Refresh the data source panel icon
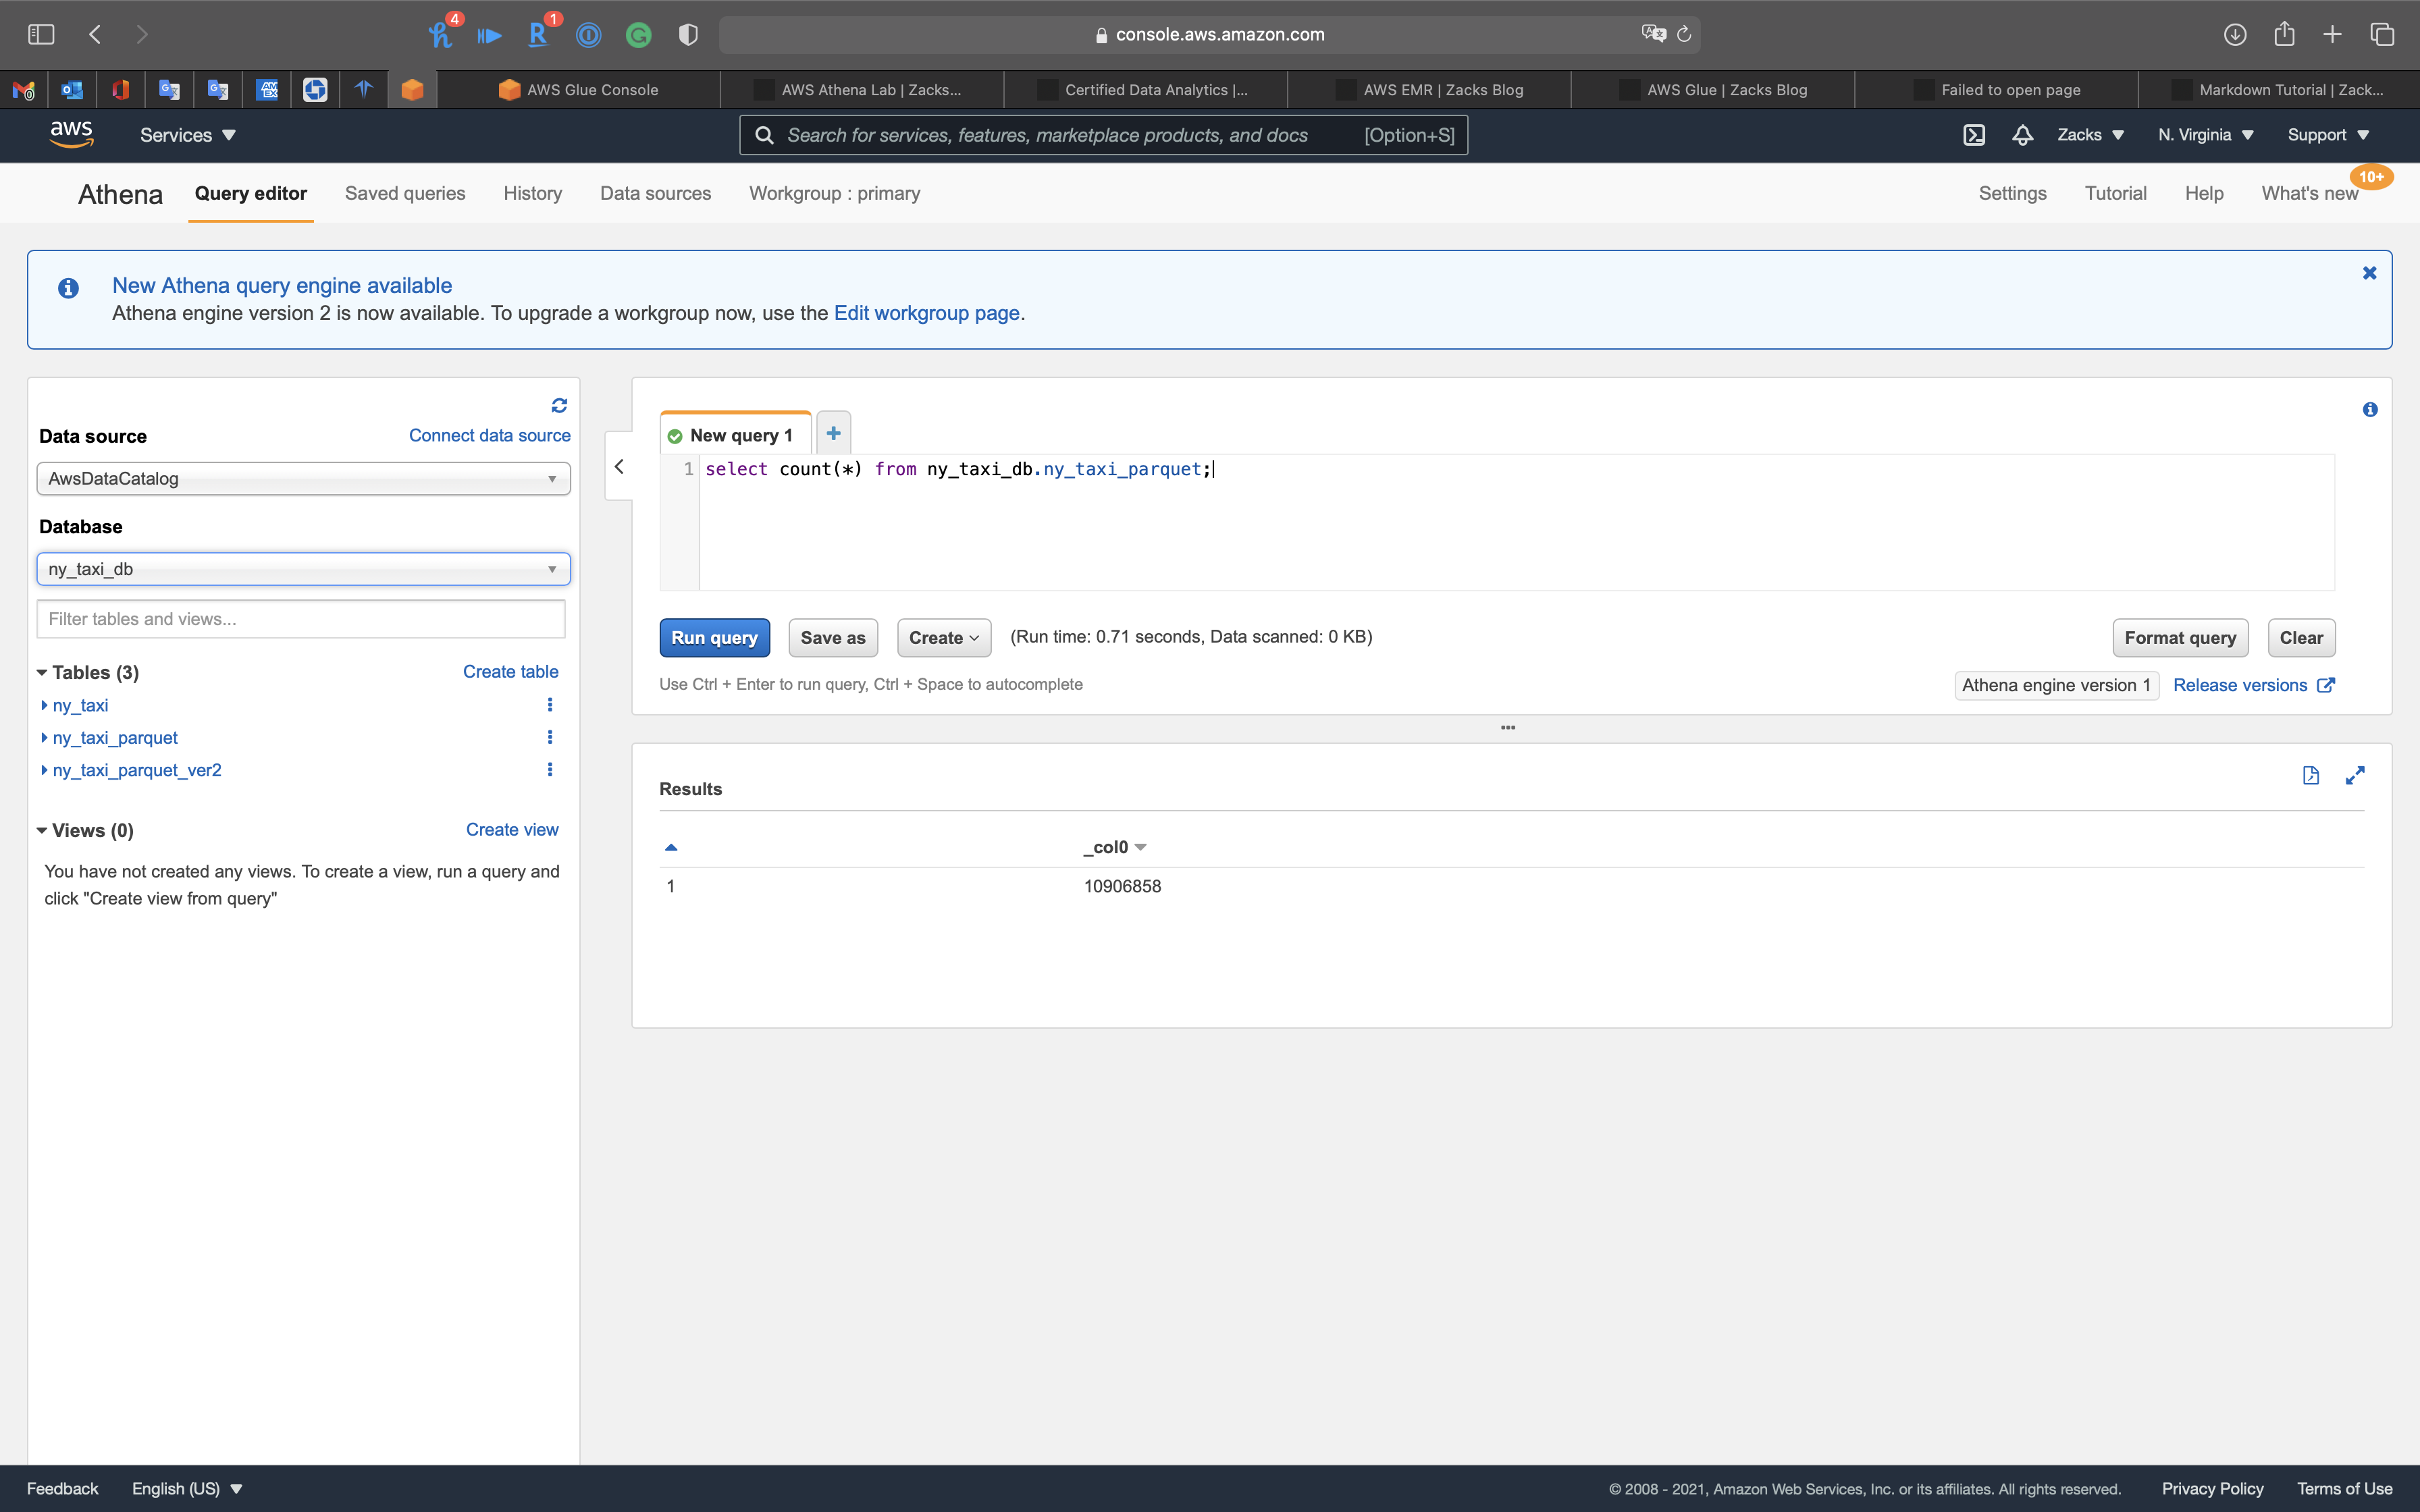This screenshot has height=1512, width=2420. click(x=559, y=405)
